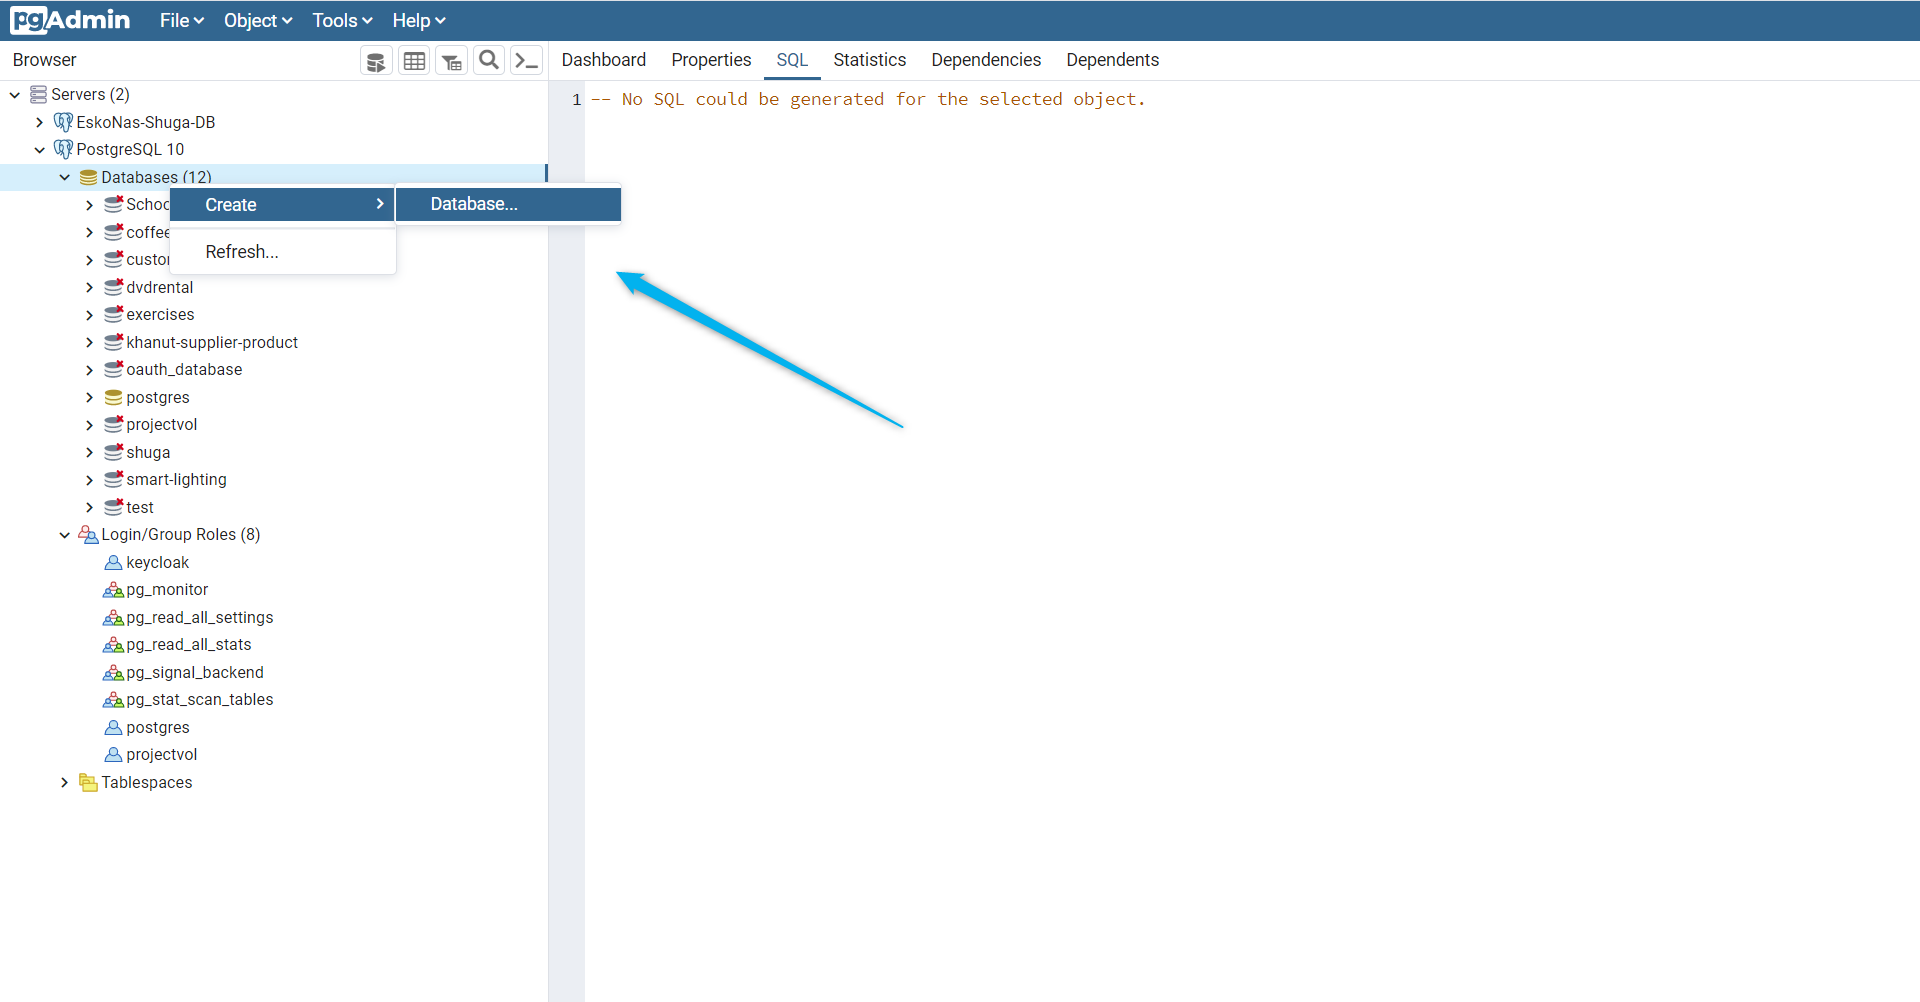Select the pg_read_all_settings role
This screenshot has height=1002, width=1920.
point(199,617)
